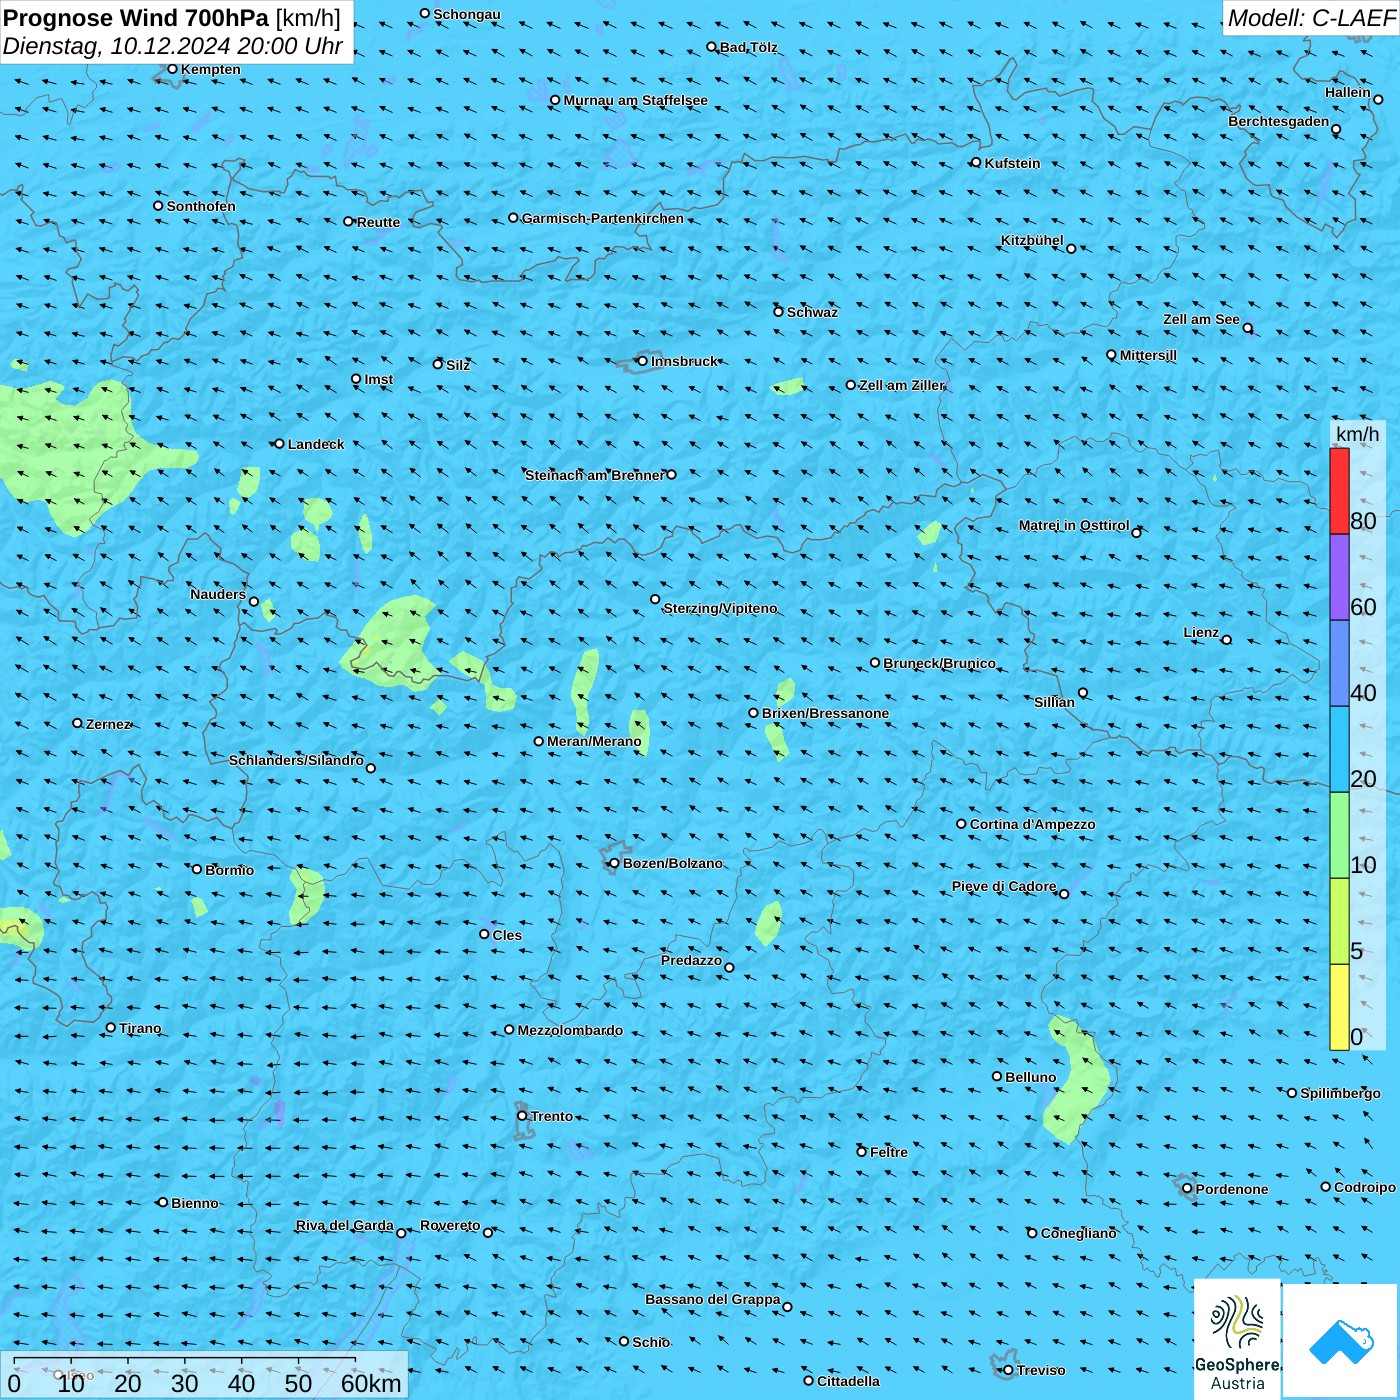Viewport: 1400px width, 1400px height.
Task: Click the title 'Prognose Wind 700hPa'
Action: (x=136, y=18)
